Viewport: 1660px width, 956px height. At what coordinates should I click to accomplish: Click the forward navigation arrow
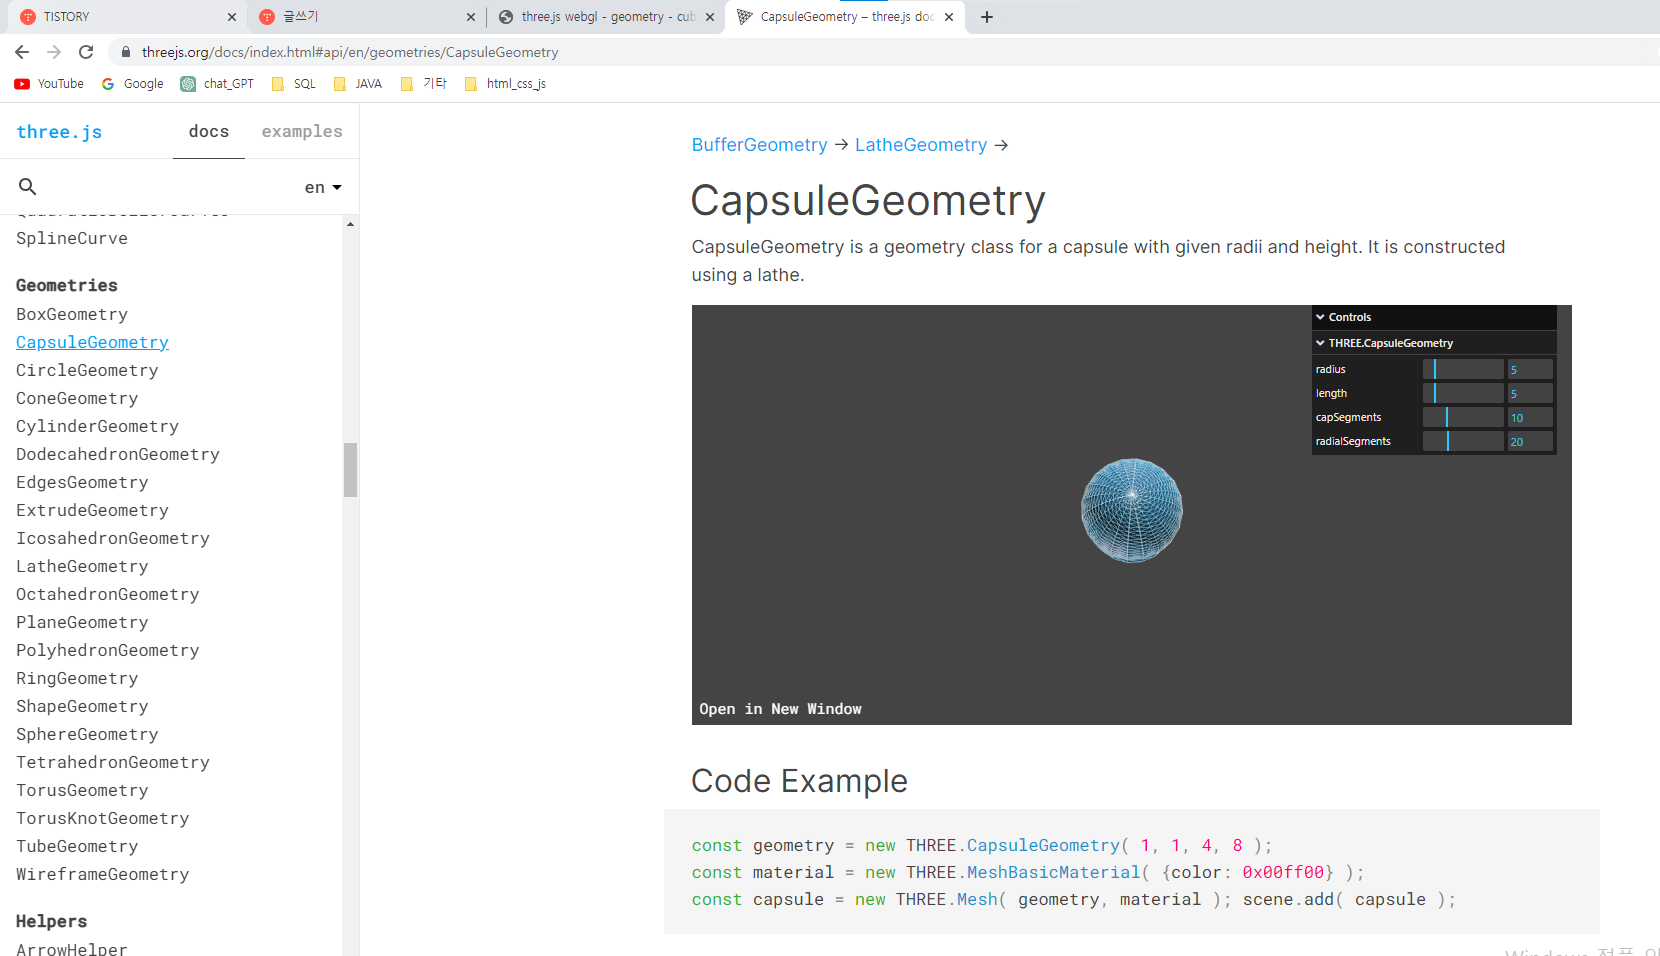[54, 52]
